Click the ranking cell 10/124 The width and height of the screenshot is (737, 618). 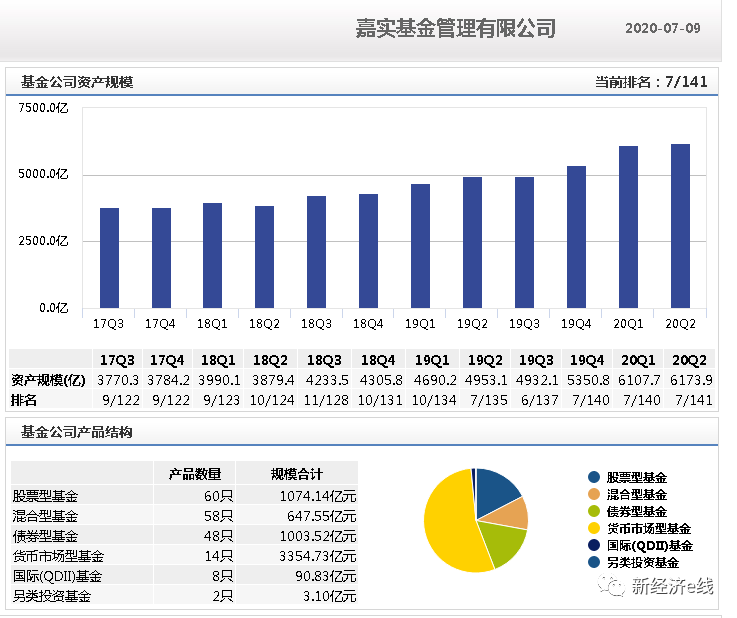click(x=272, y=400)
